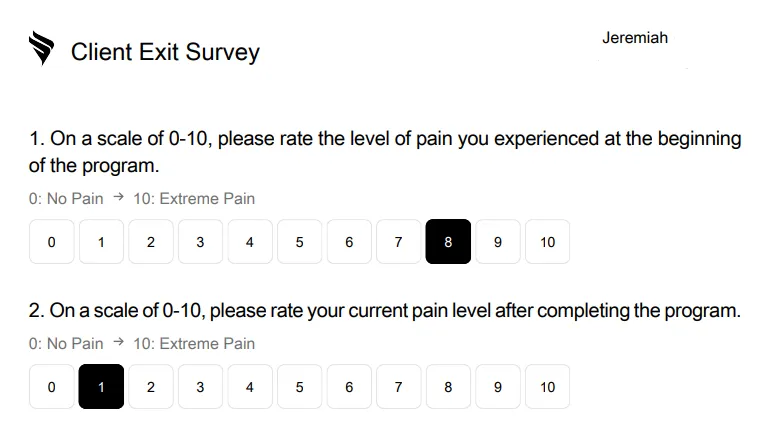Deselect the highlighted 8 in question 1

[448, 242]
